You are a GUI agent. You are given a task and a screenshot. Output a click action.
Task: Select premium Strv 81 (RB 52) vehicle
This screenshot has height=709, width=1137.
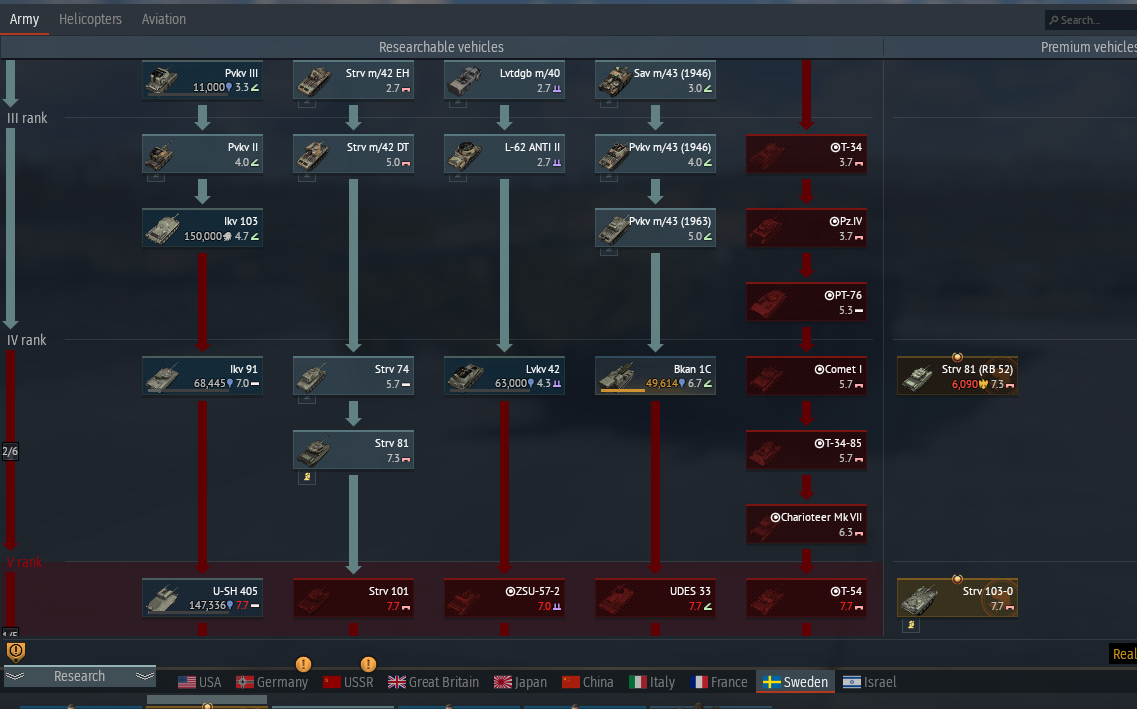957,376
